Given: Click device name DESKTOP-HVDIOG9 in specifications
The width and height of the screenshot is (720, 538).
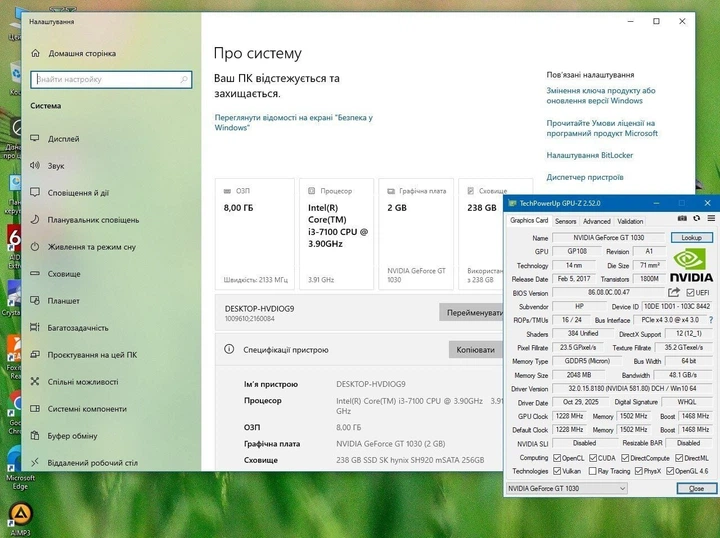Looking at the screenshot, I should (371, 384).
